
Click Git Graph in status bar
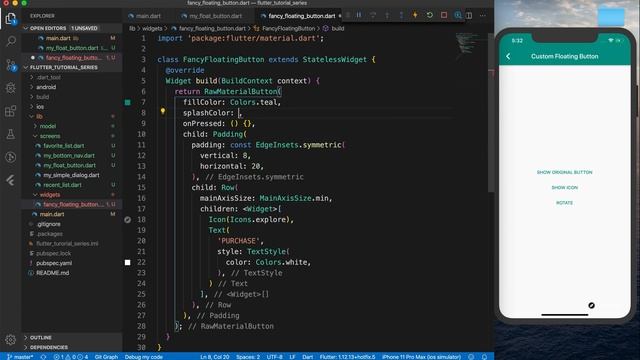(x=106, y=357)
